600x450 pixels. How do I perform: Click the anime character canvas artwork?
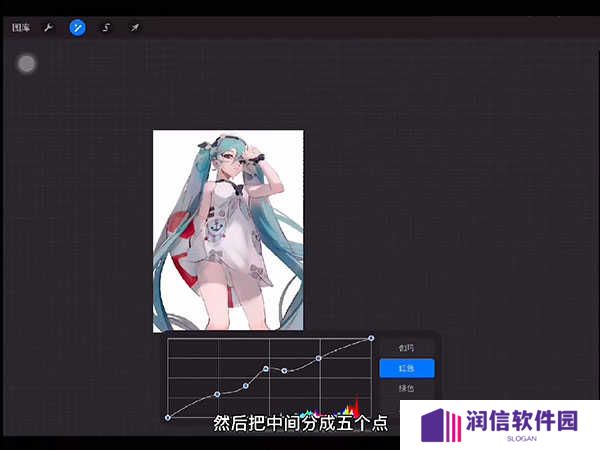(228, 230)
